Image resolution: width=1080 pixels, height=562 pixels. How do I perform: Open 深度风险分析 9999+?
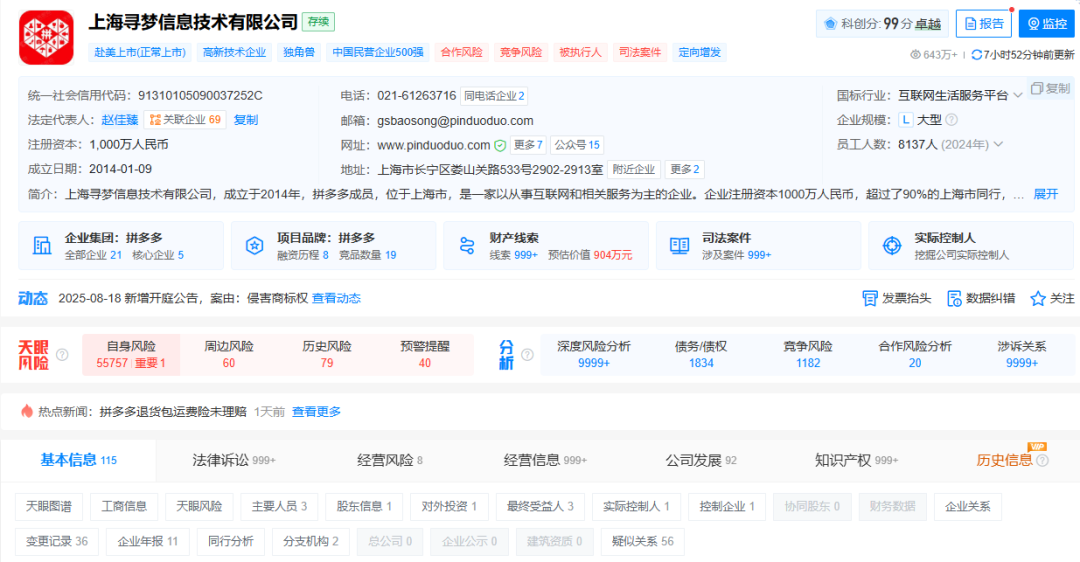594,355
